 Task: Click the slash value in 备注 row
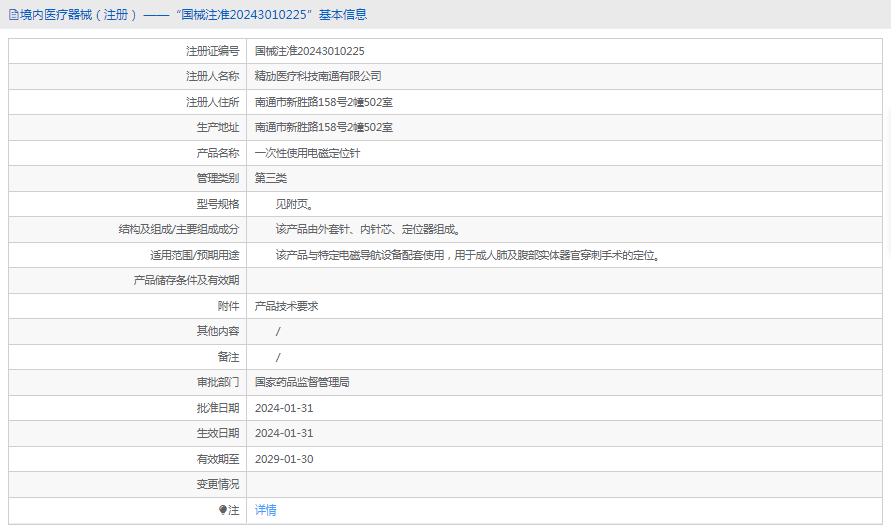point(278,357)
